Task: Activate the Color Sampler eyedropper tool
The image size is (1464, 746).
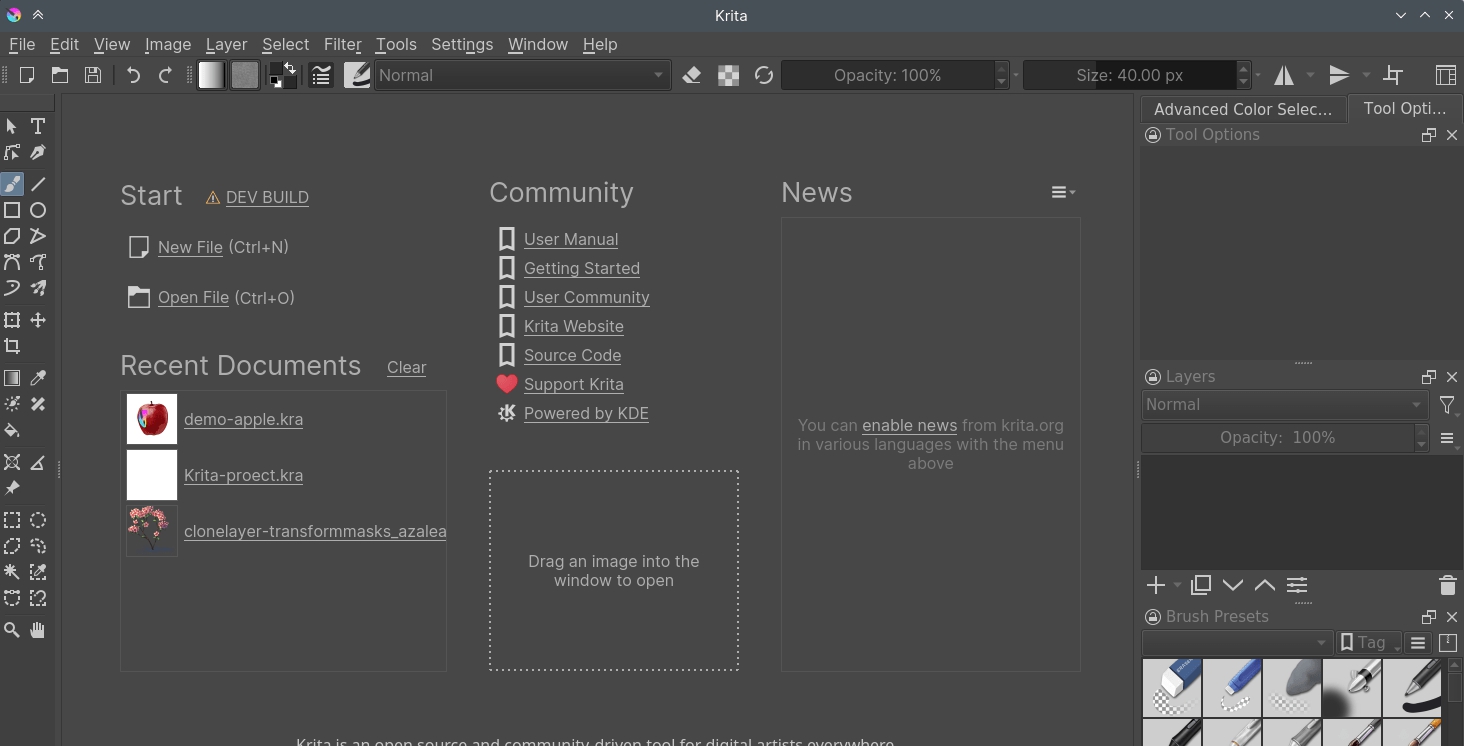Action: pos(38,378)
